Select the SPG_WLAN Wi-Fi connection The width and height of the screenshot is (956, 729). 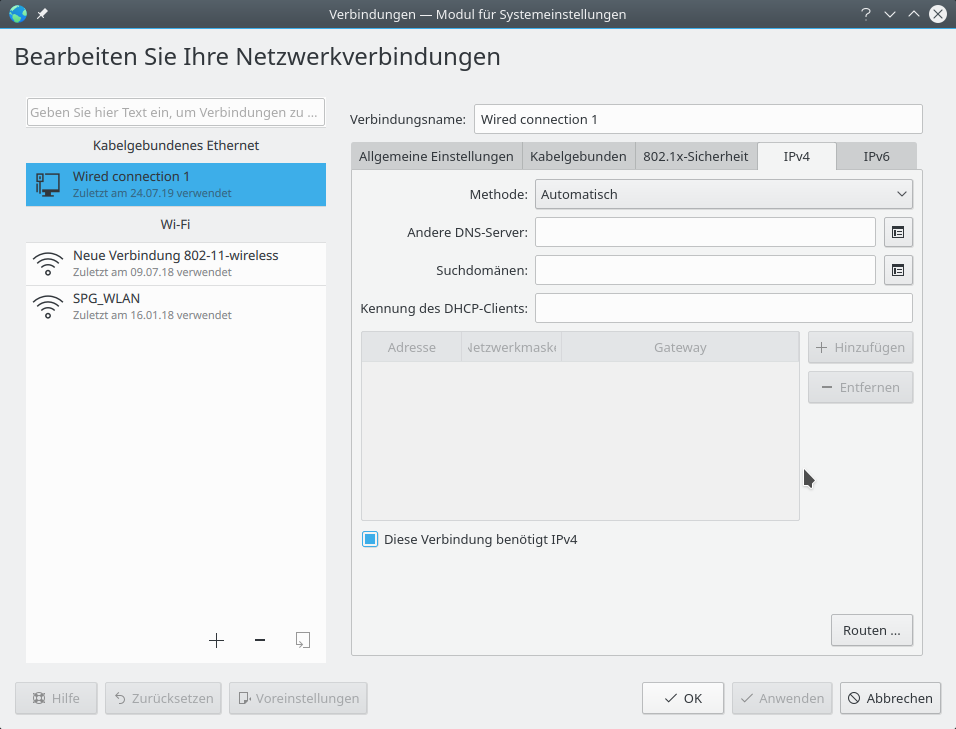(176, 306)
